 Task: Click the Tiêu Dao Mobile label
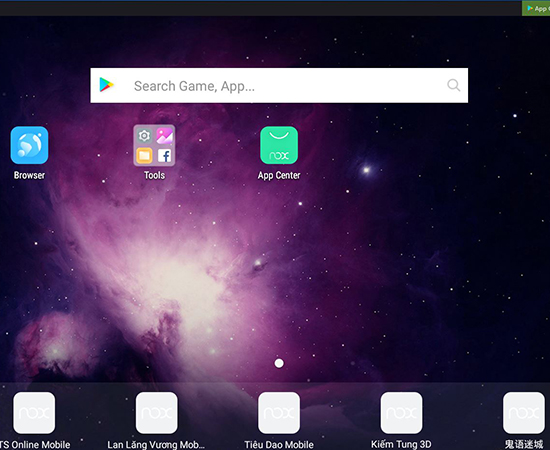tap(279, 444)
